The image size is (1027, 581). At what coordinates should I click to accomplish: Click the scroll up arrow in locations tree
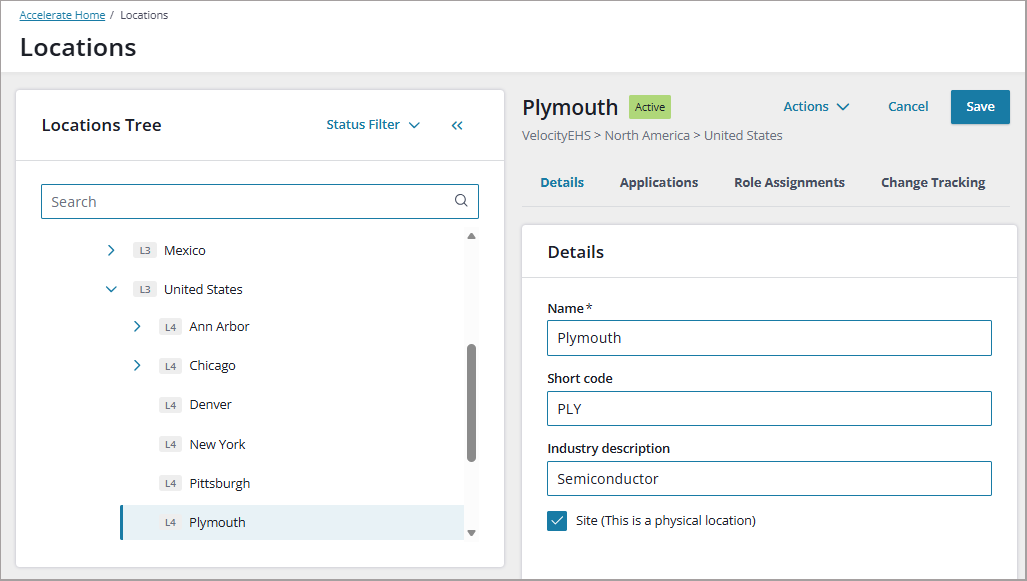click(x=471, y=236)
